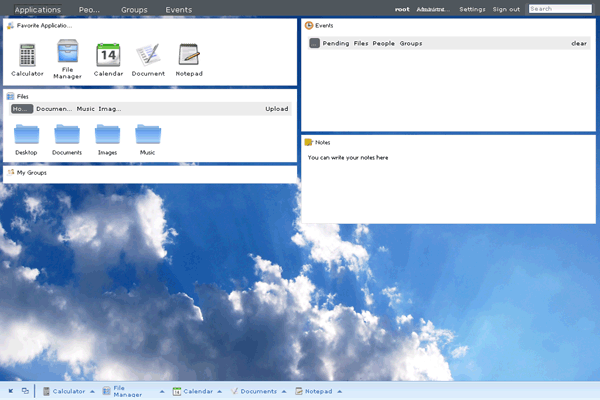
Task: Open the Calendar favorite application icon
Action: pyautogui.click(x=108, y=59)
